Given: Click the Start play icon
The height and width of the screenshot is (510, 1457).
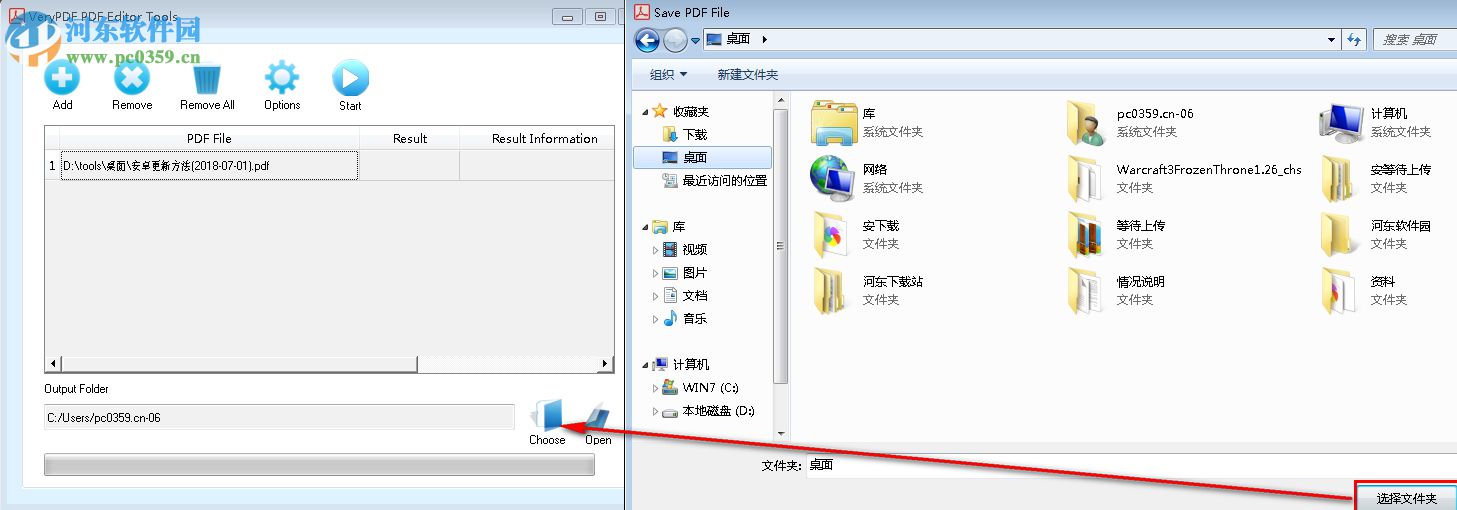Looking at the screenshot, I should [350, 78].
